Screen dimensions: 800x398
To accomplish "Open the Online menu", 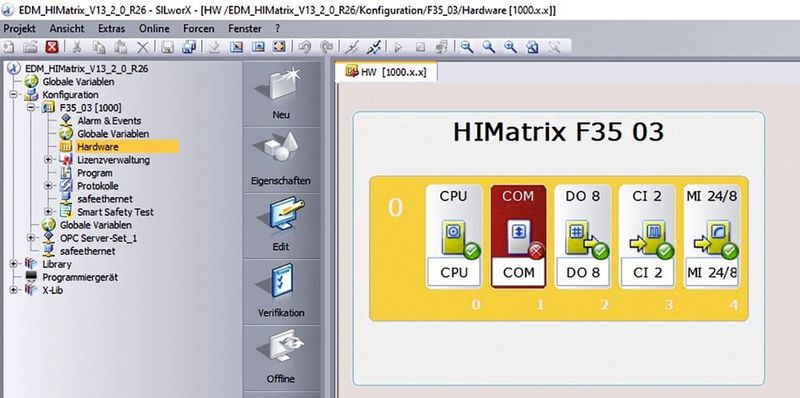I will [x=154, y=29].
